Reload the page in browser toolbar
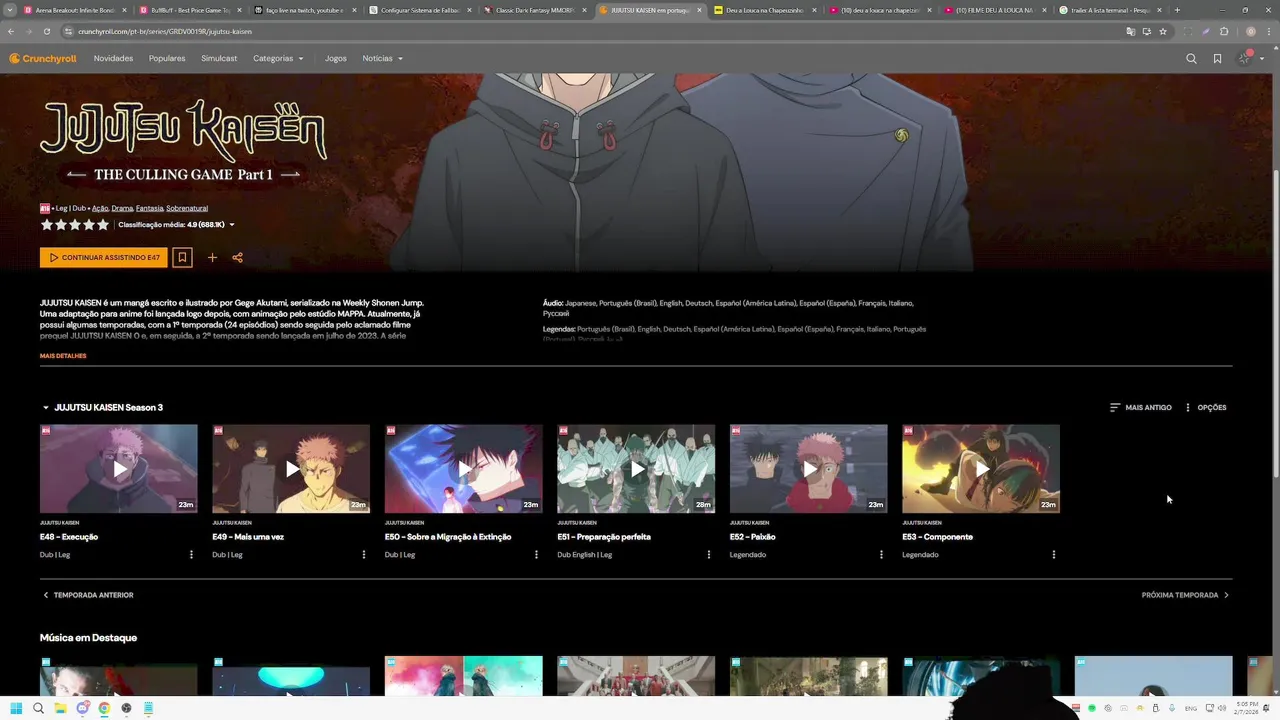 (46, 31)
